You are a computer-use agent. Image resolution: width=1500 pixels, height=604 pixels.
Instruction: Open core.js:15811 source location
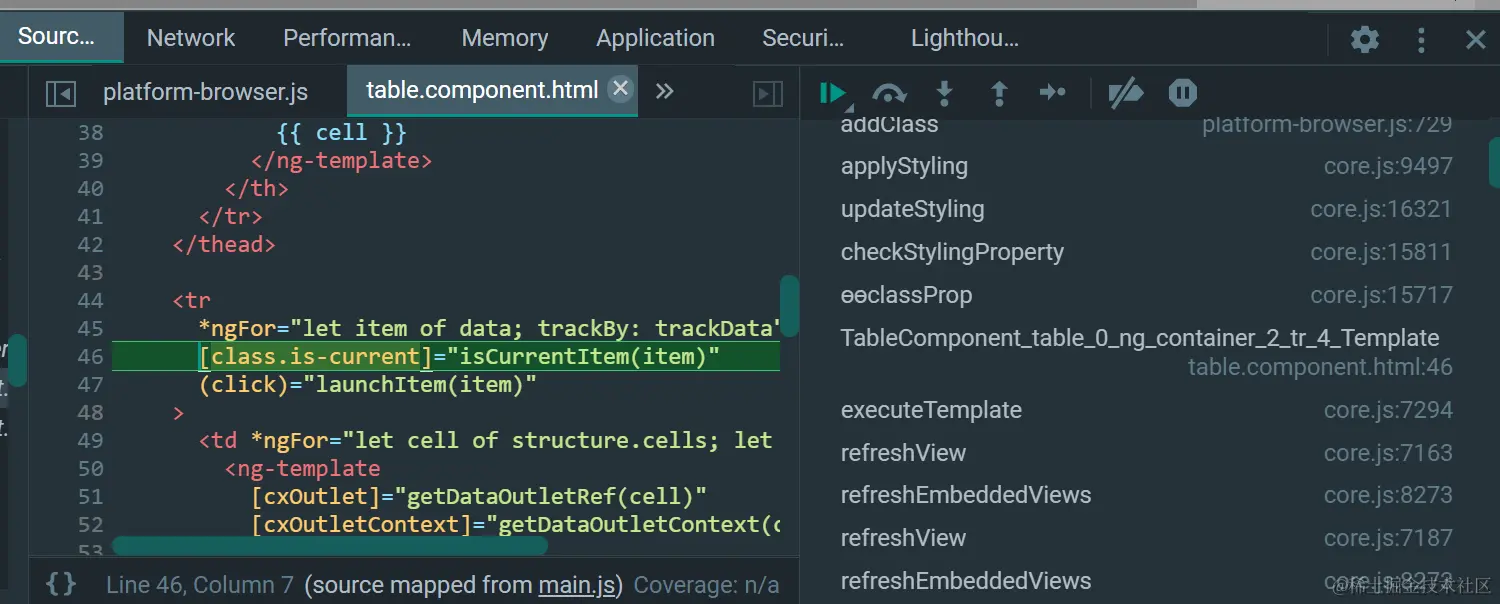tap(1381, 252)
